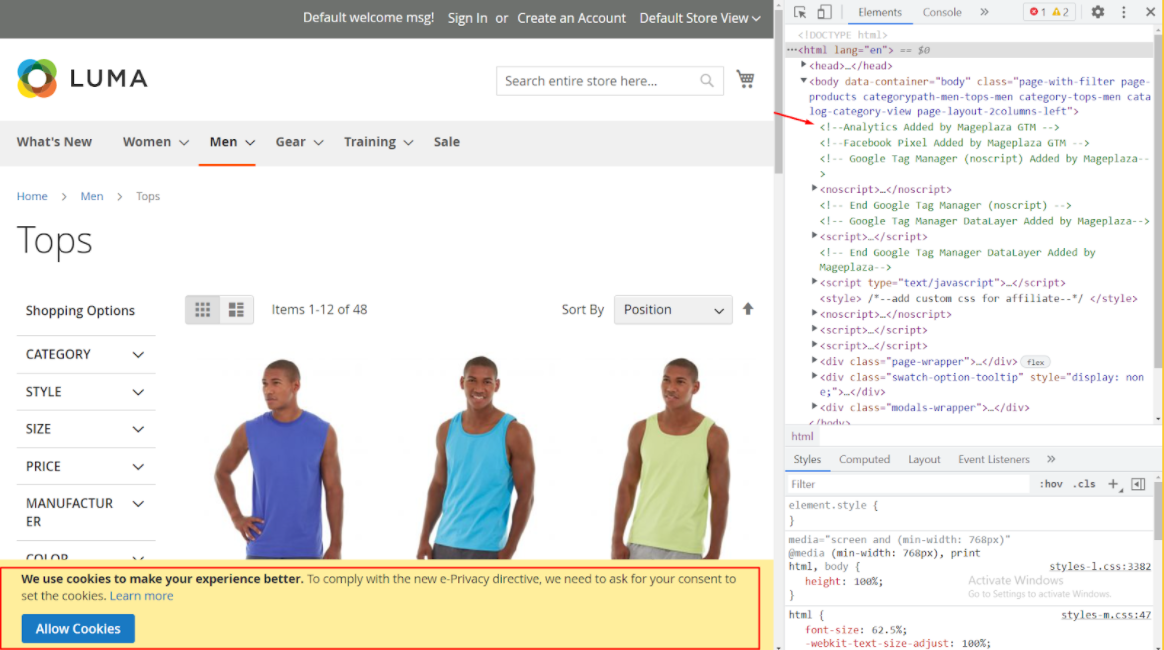Open DevTools settings gear
1164x650 pixels.
tap(1098, 12)
